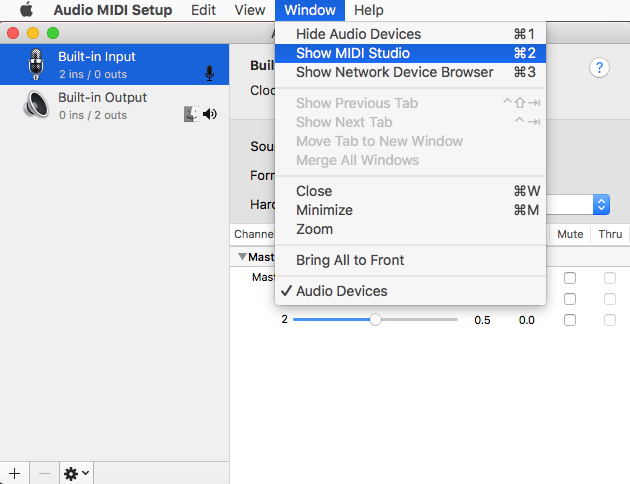Viewport: 630px width, 484px height.
Task: Toggle Thru checkbox for channel 2
Action: [610, 320]
